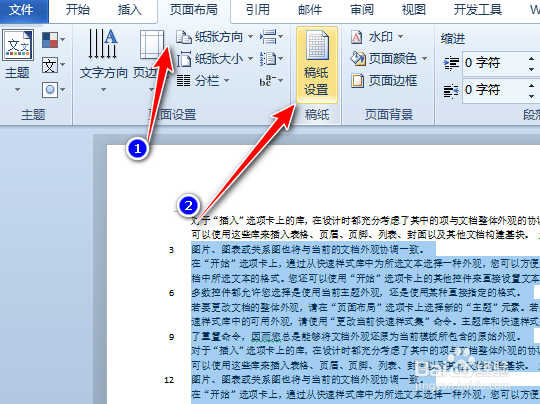This screenshot has height=404, width=540.
Task: Increase right indent with up stepper
Action: [x=532, y=85]
